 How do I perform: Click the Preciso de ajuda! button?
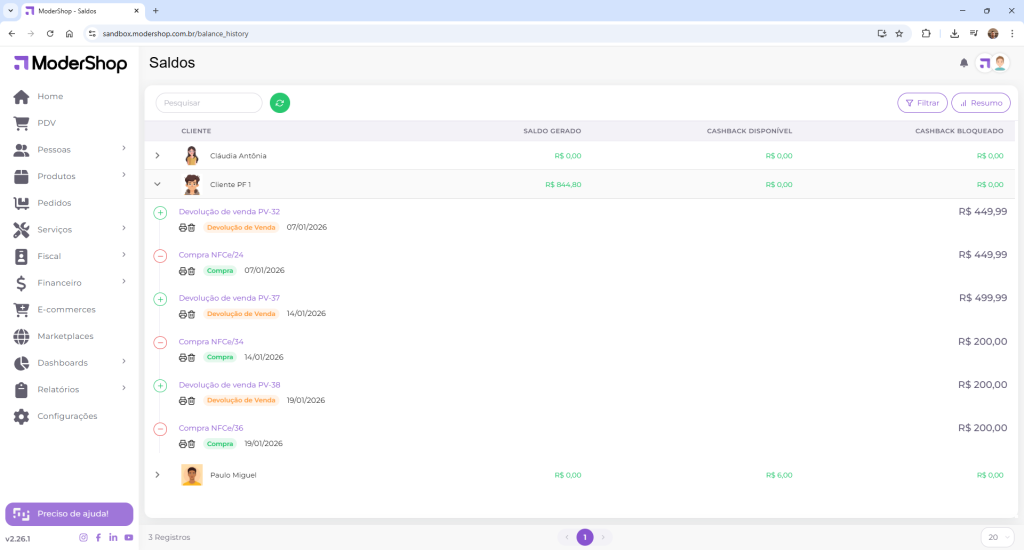point(69,514)
